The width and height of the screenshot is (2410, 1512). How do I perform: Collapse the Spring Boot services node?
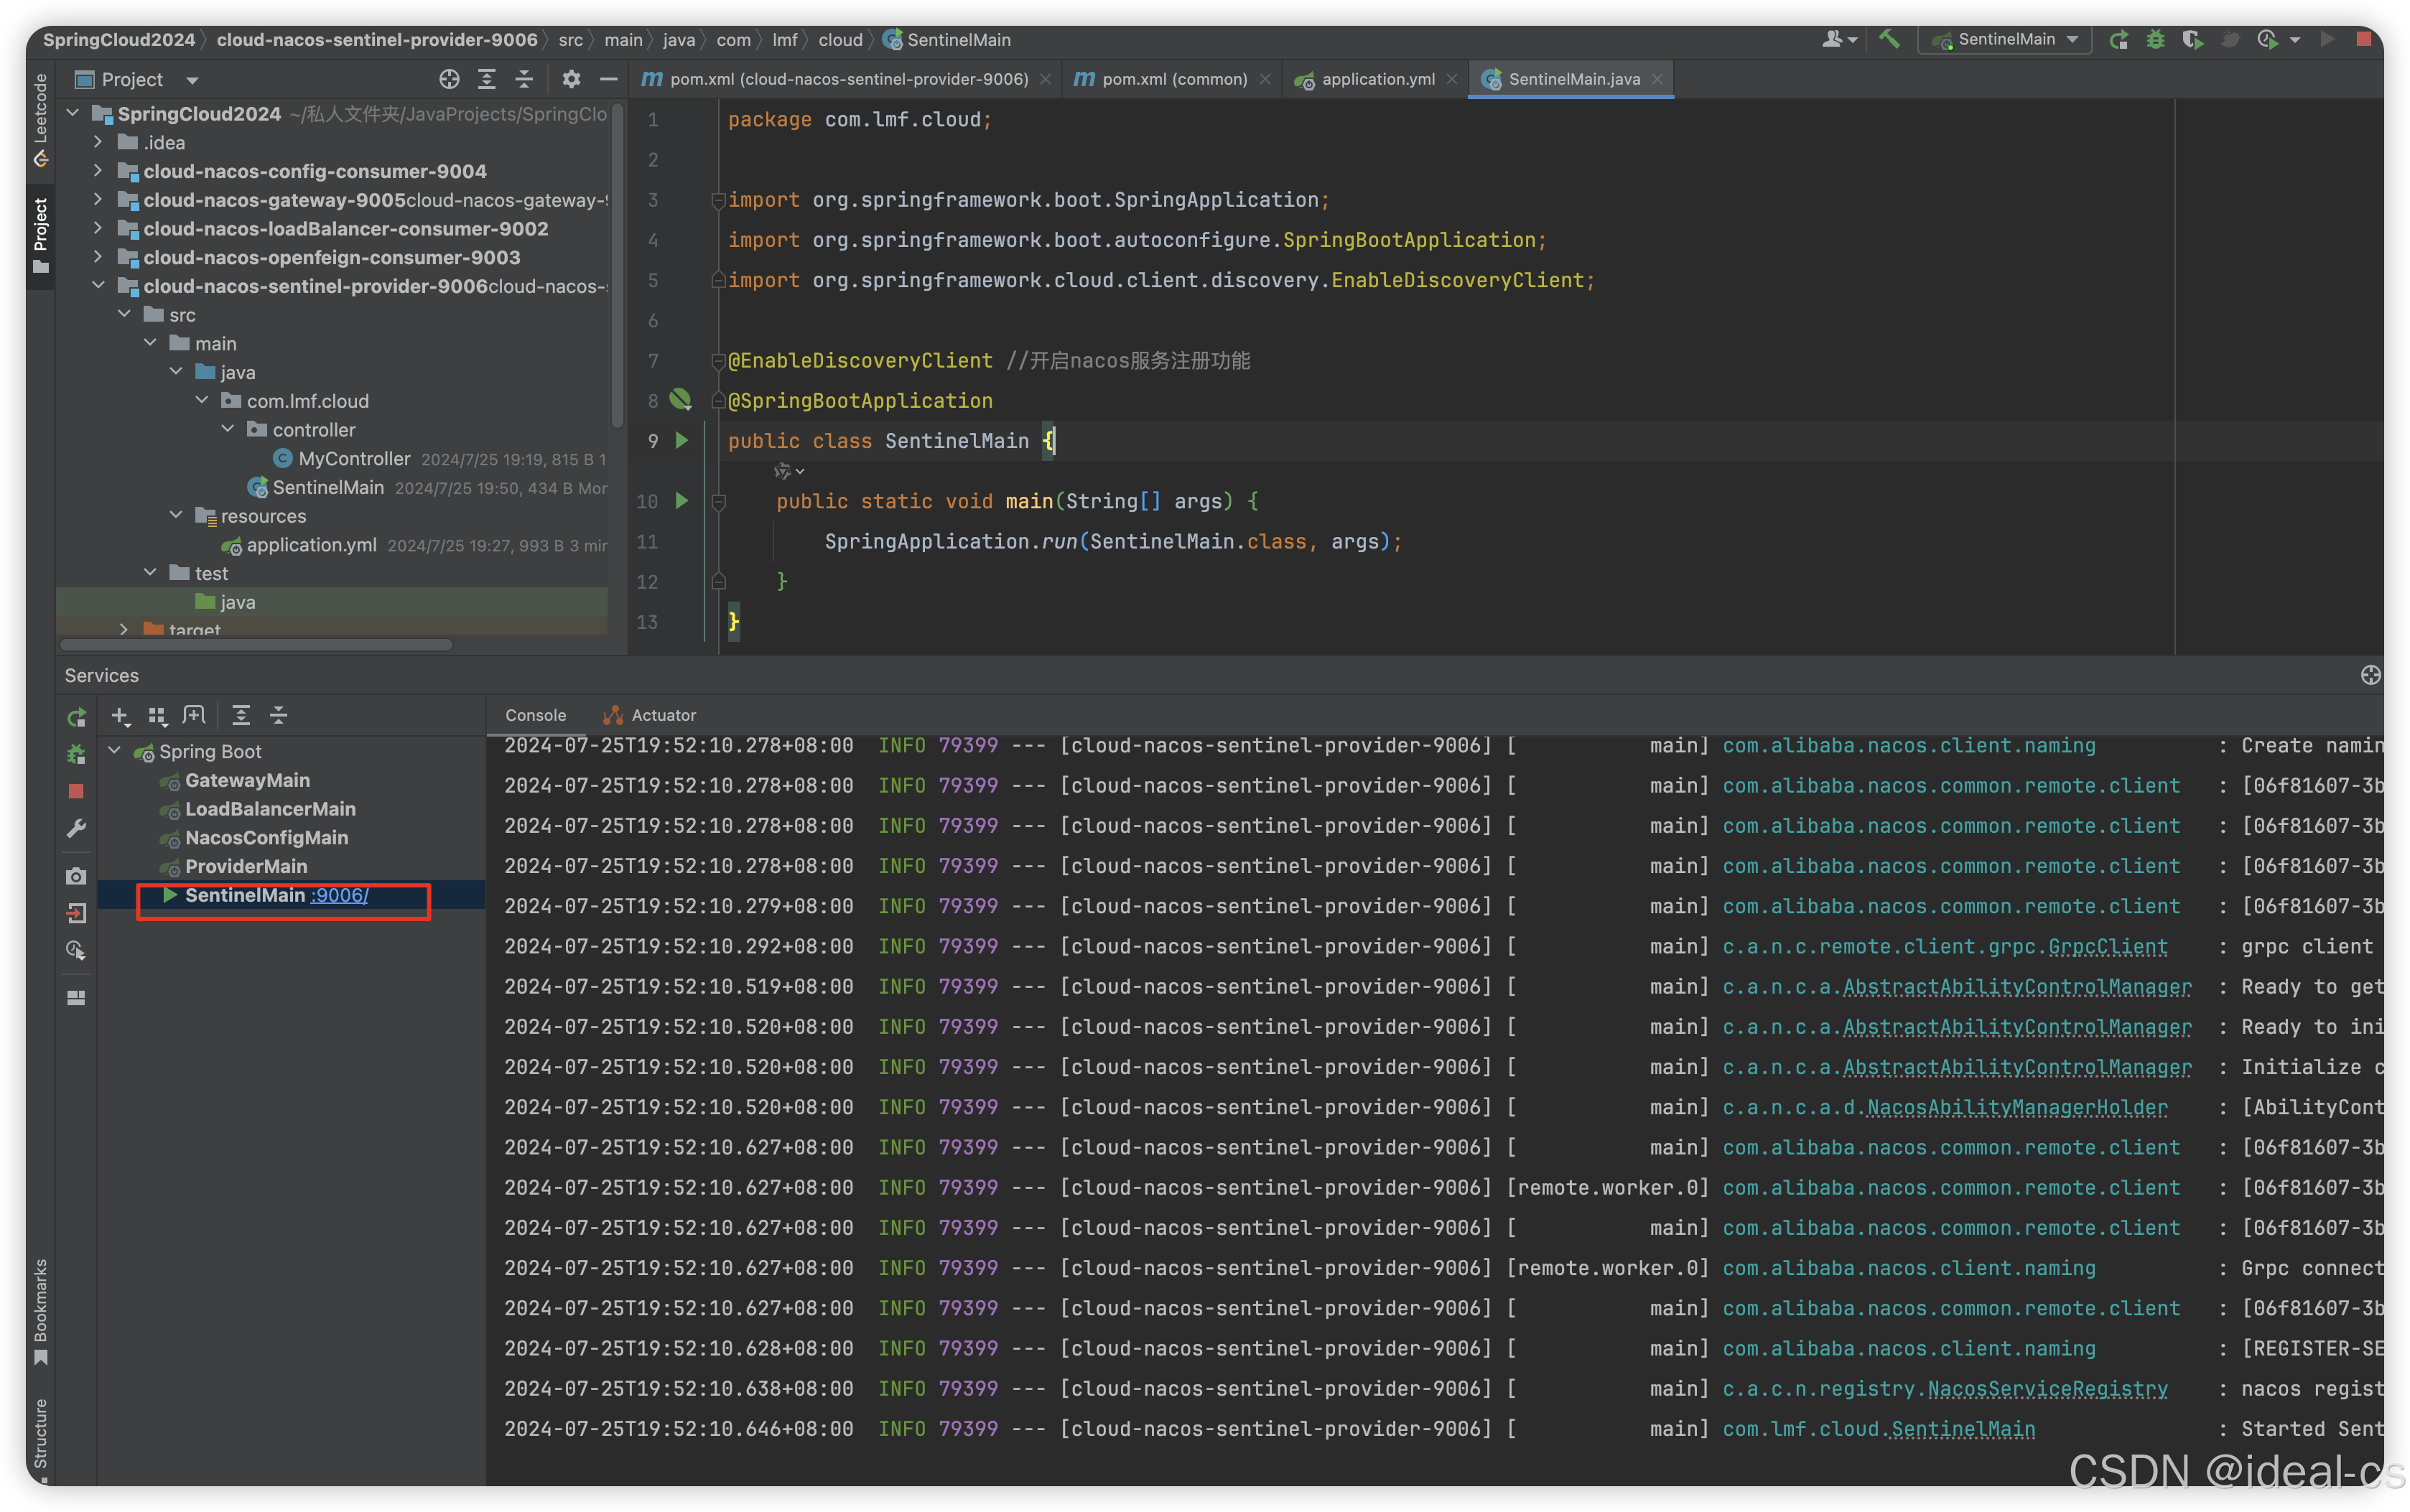114,751
